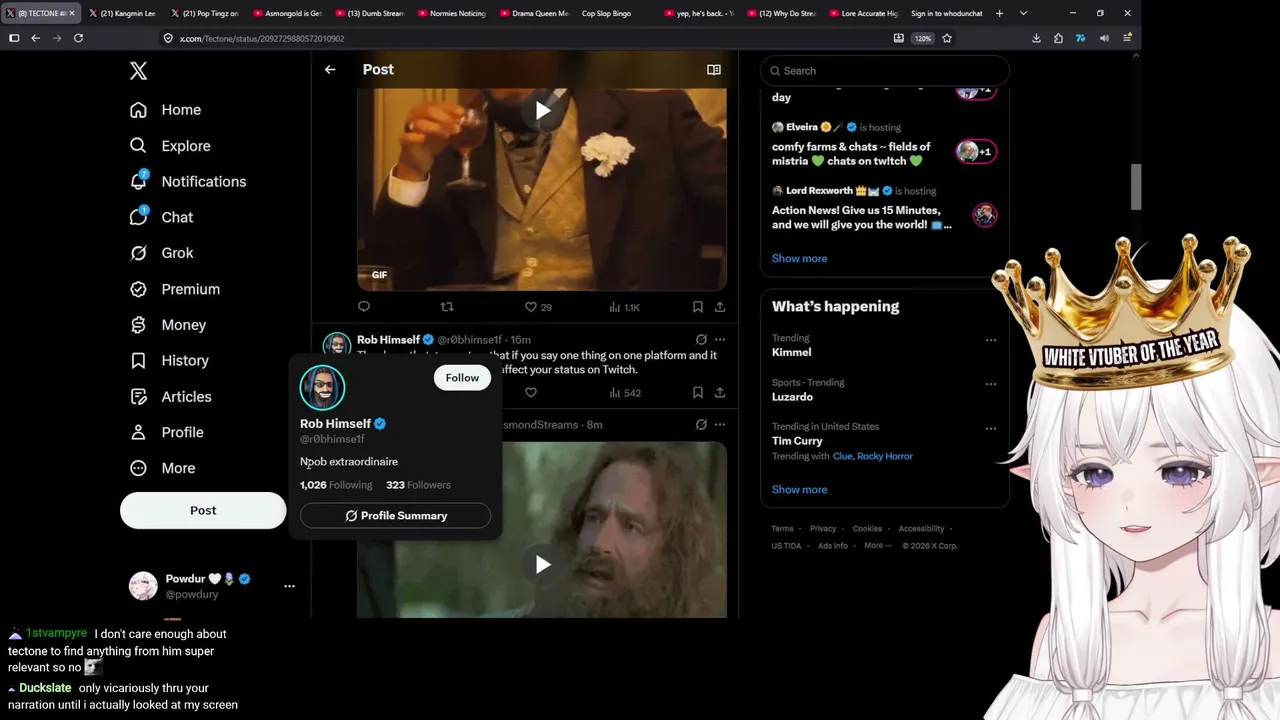Open the Clue trending link
Viewport: 1280px width, 720px height.
[843, 456]
